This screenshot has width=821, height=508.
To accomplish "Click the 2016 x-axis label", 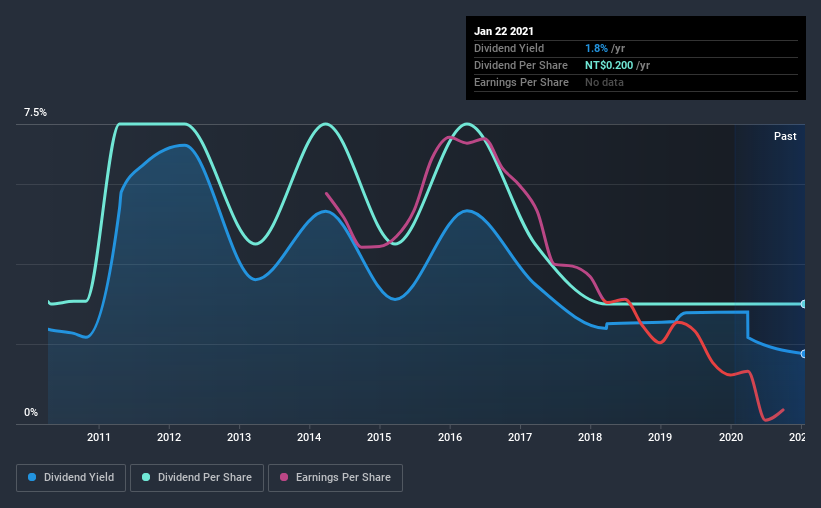I will tap(450, 437).
